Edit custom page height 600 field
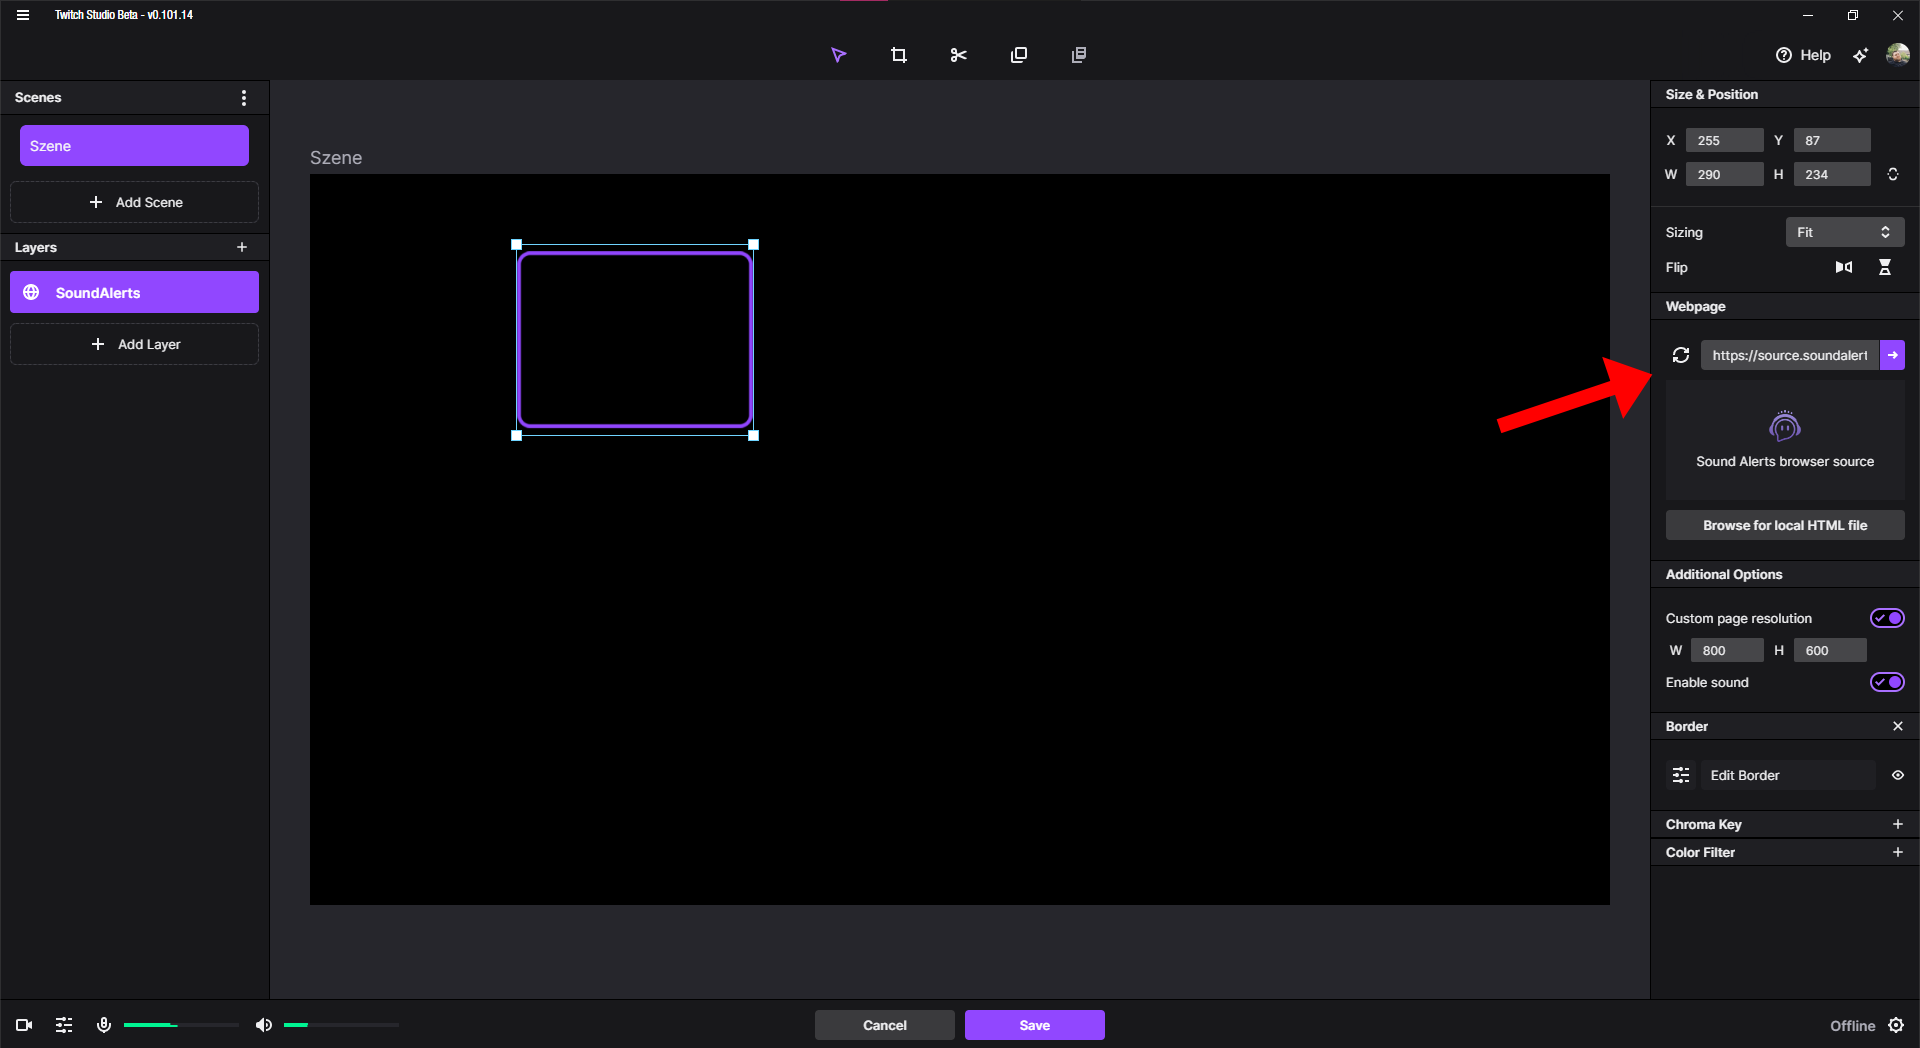The image size is (1920, 1048). click(x=1830, y=650)
